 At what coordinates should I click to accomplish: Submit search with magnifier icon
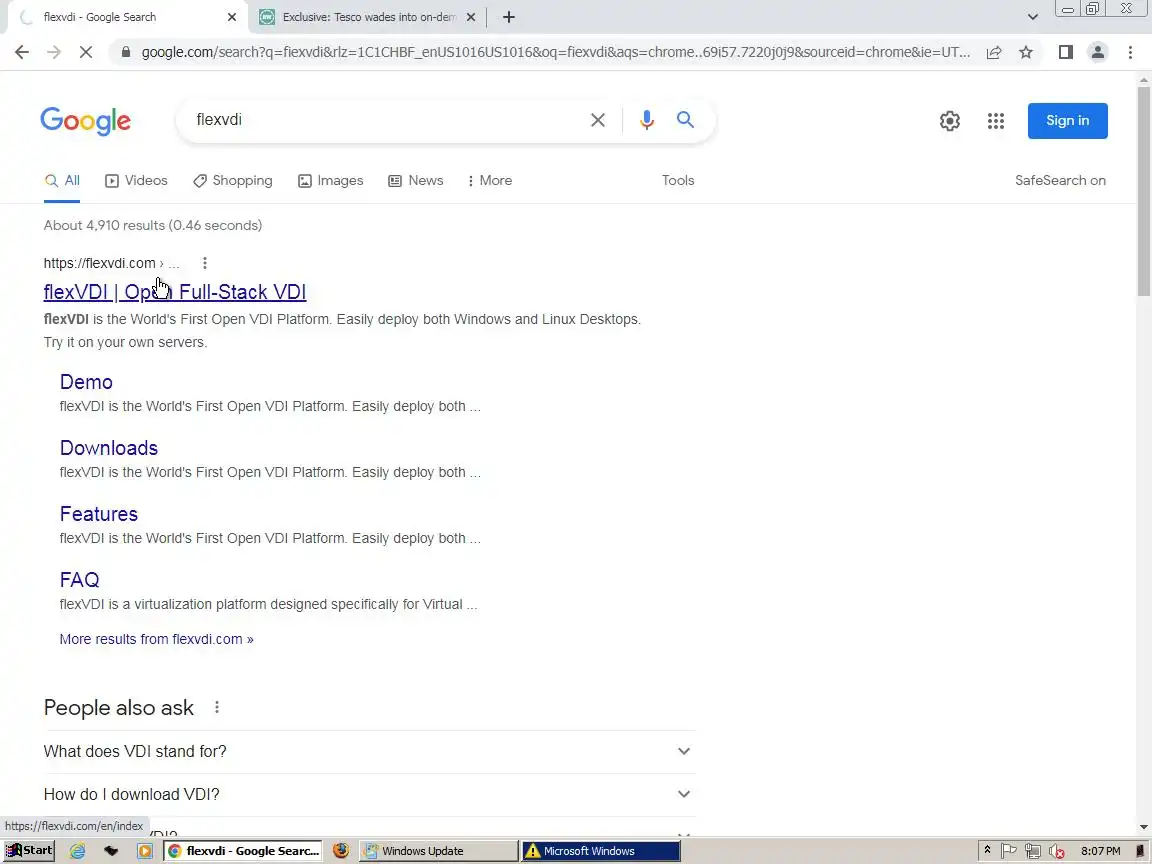[x=685, y=120]
